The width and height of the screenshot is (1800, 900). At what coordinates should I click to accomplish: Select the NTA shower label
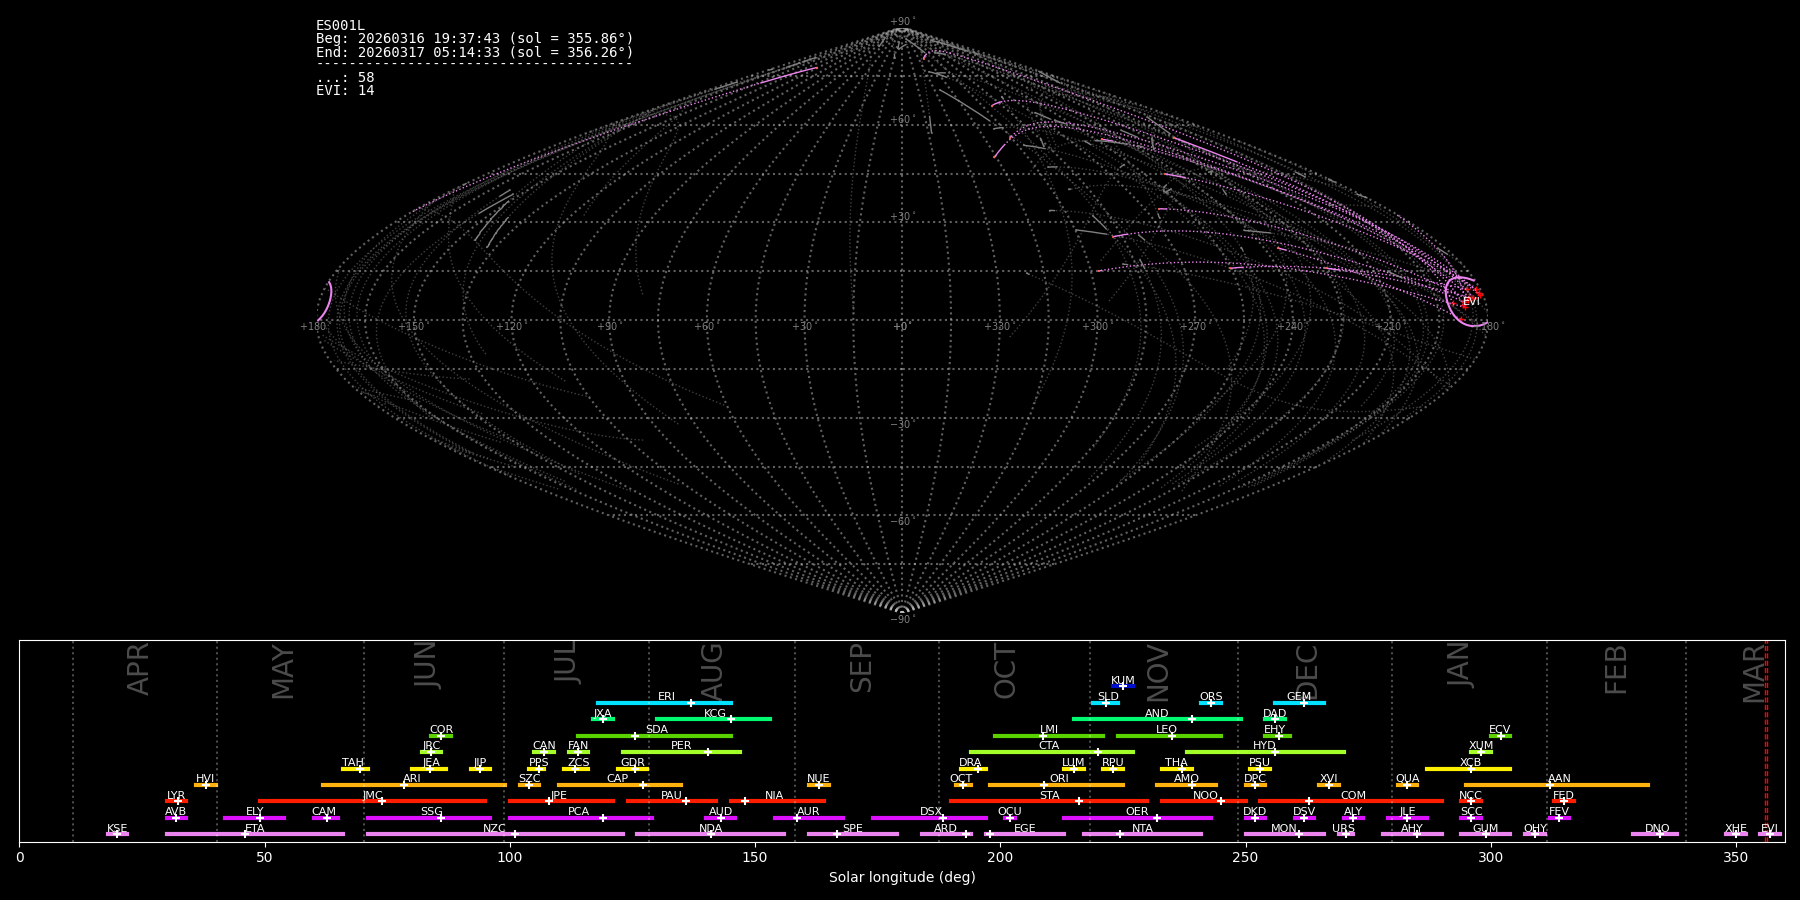[1142, 829]
